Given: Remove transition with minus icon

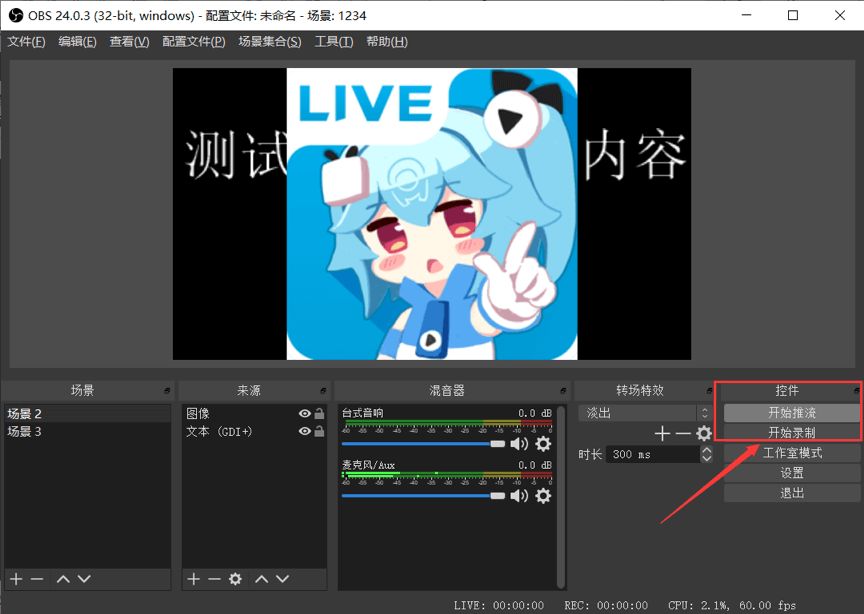Looking at the screenshot, I should coord(683,434).
